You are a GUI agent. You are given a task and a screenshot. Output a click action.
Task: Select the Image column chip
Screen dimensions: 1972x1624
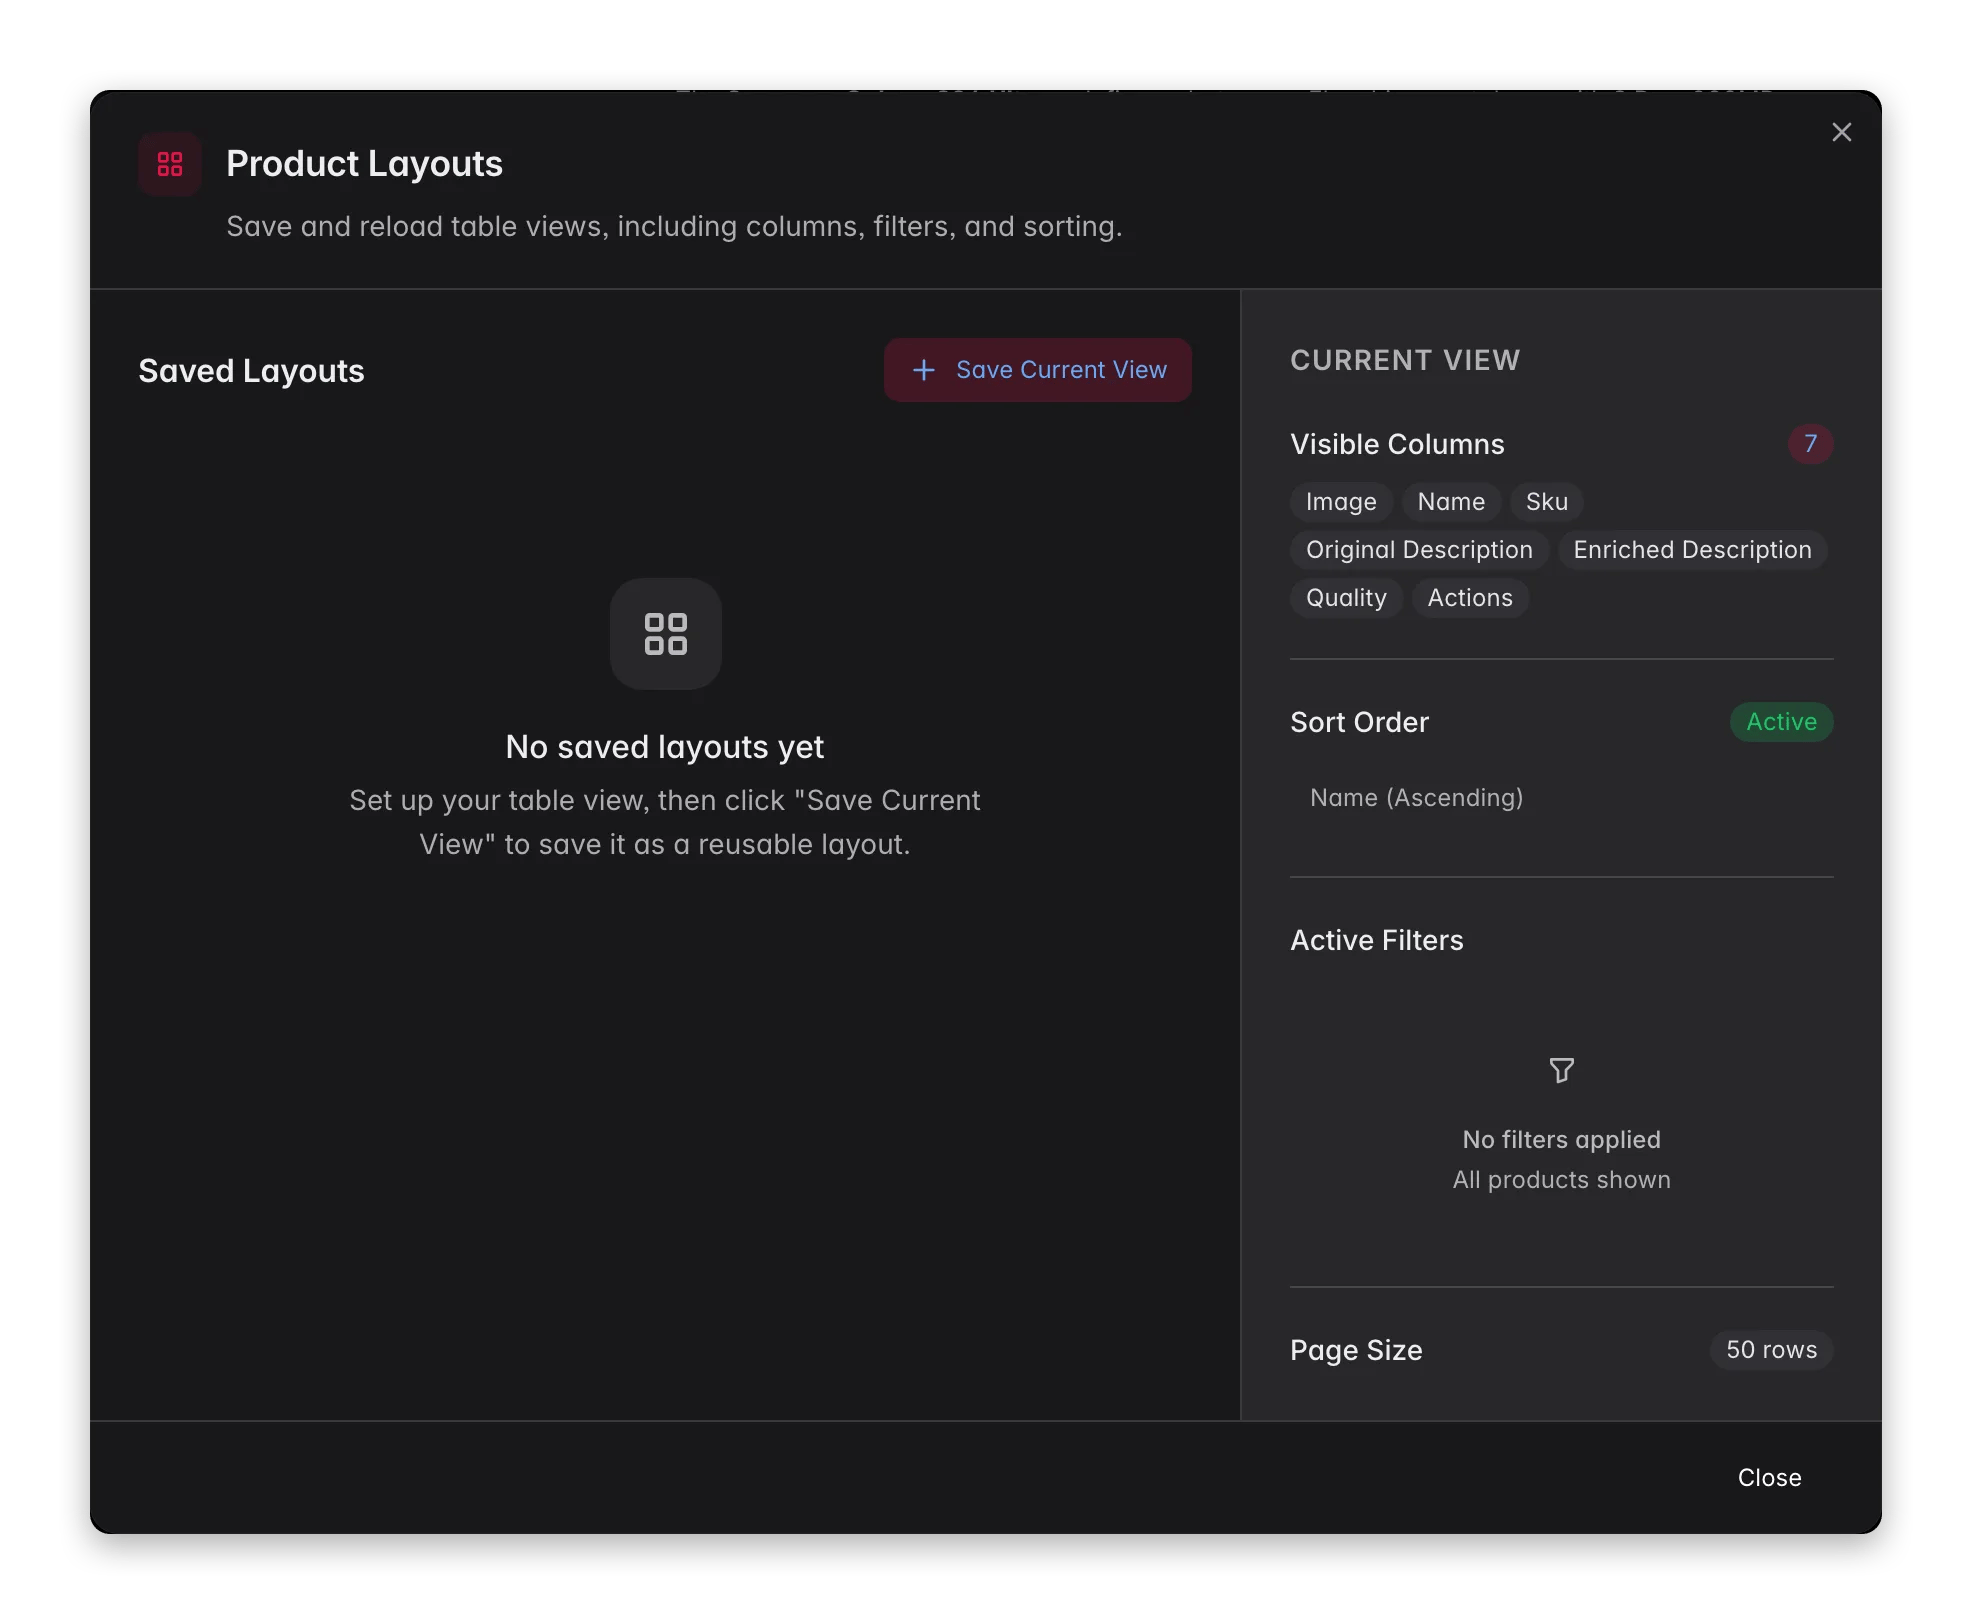tap(1341, 502)
